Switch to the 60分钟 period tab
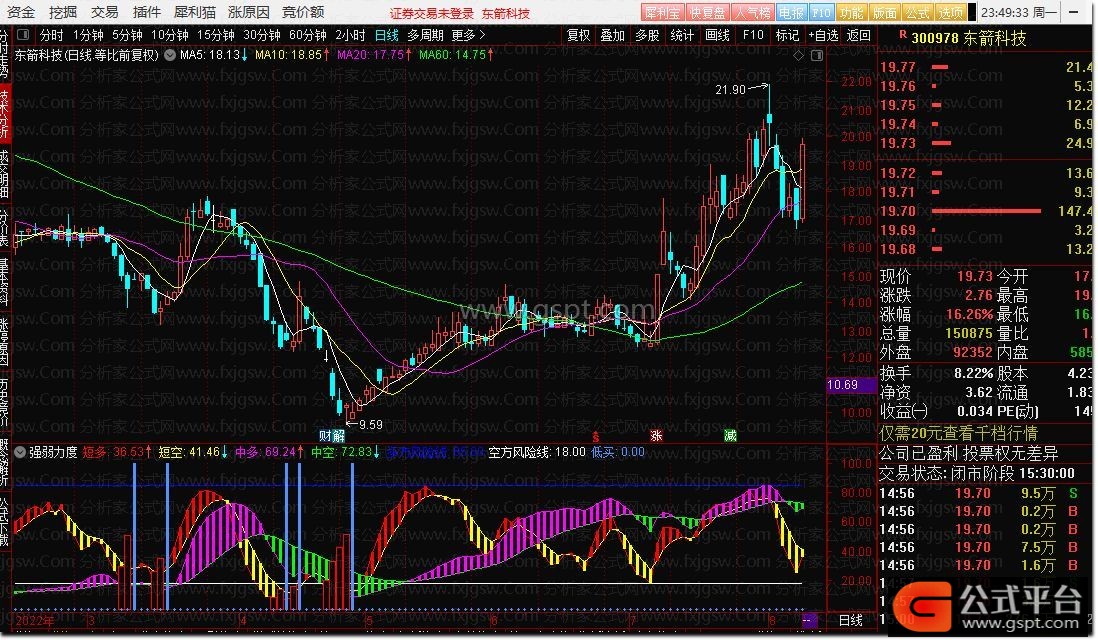The width and height of the screenshot is (1098, 640). [x=308, y=35]
